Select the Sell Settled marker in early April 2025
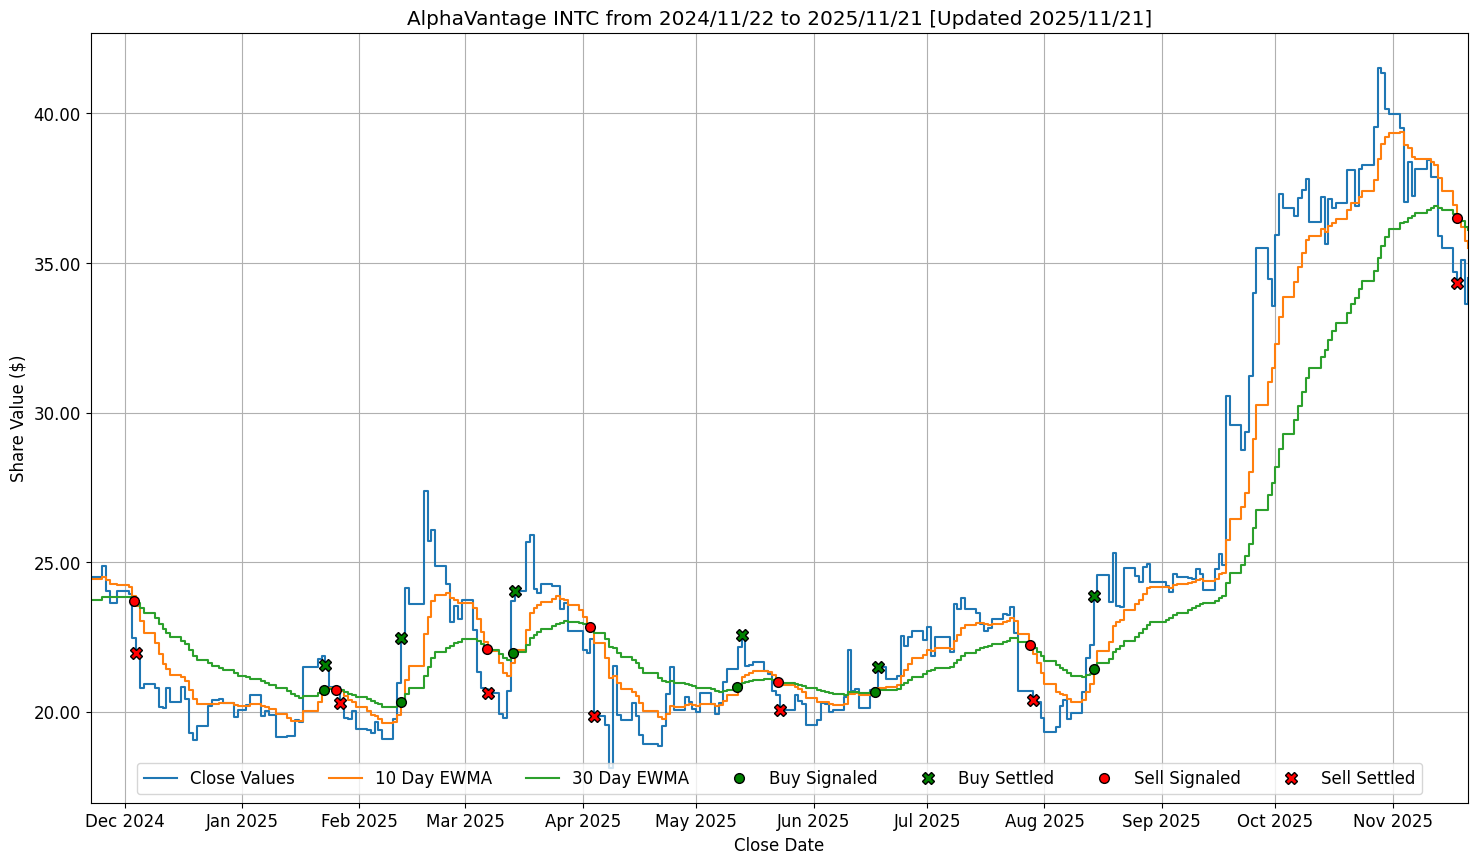 [594, 716]
